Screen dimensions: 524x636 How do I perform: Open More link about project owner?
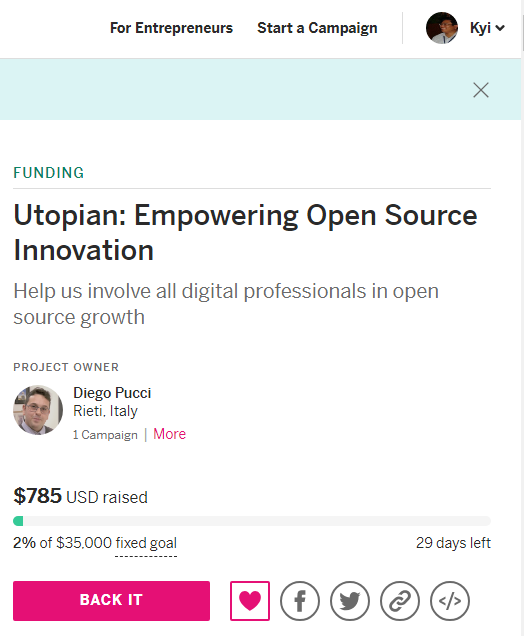click(x=170, y=434)
